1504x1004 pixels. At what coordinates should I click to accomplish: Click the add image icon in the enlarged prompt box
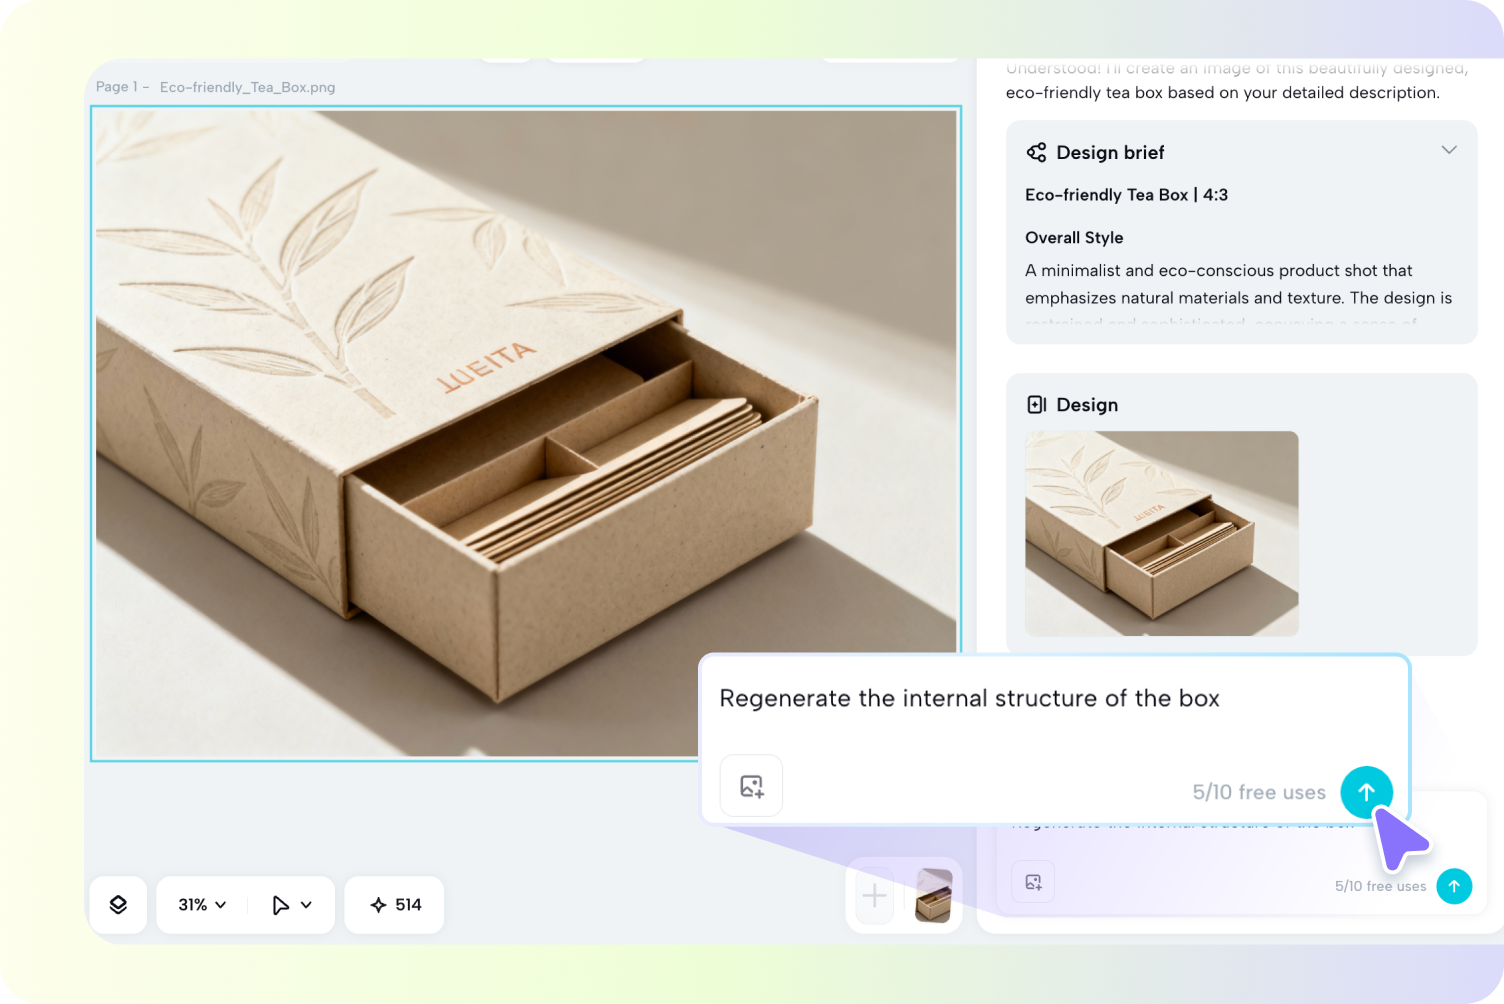[751, 786]
